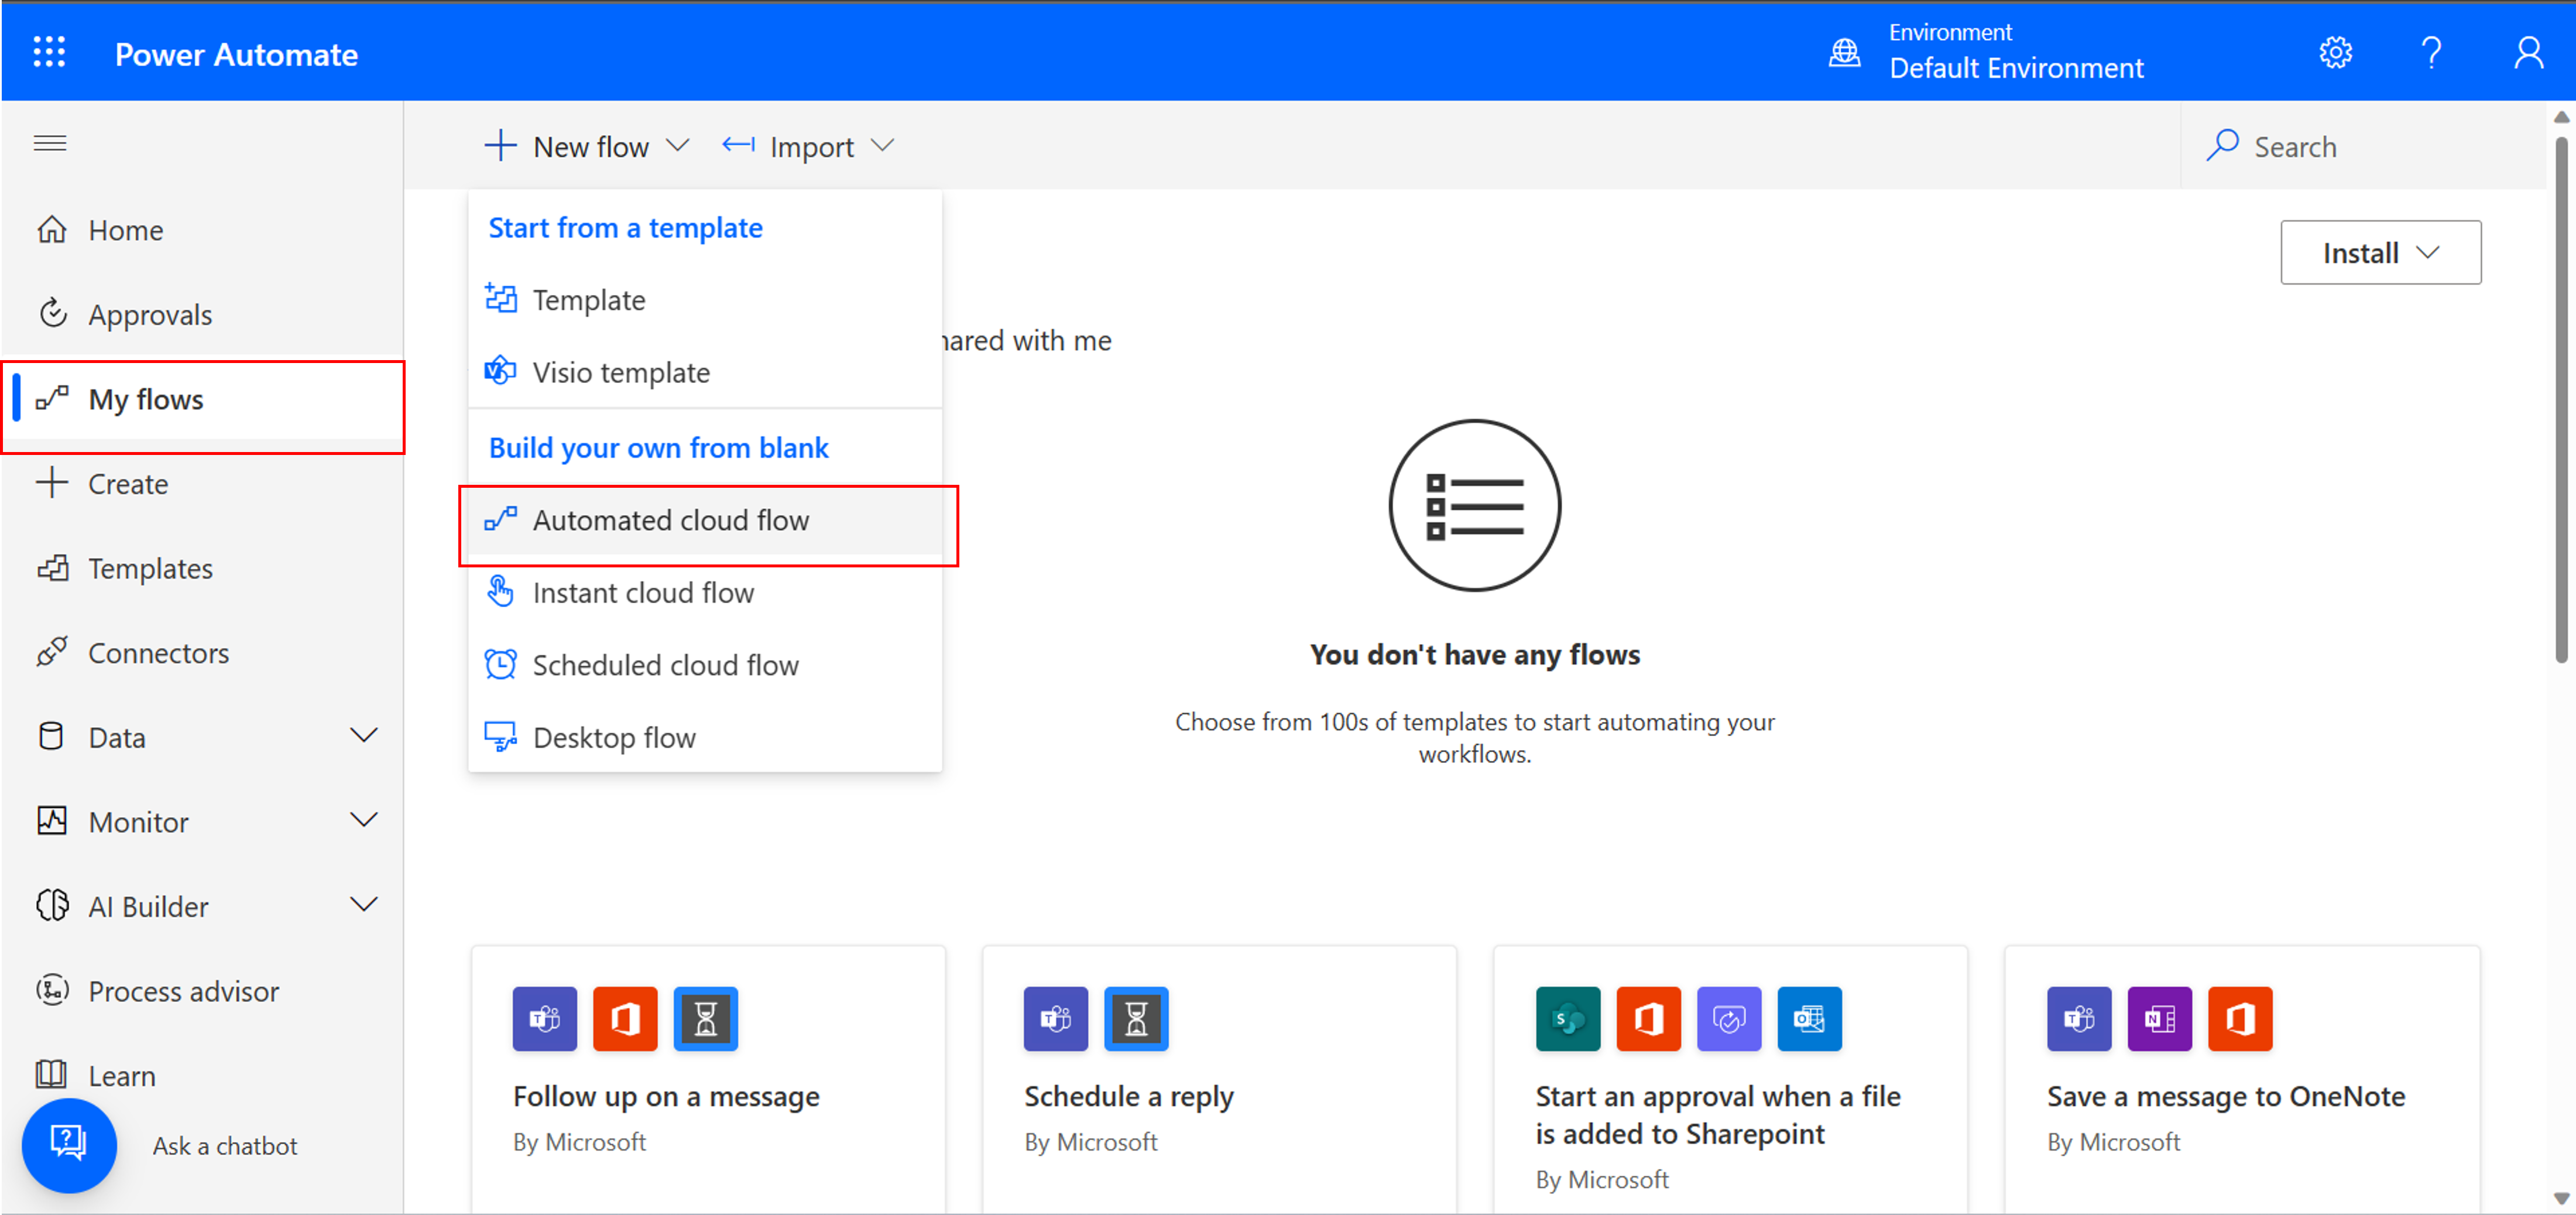The height and width of the screenshot is (1215, 2576).
Task: Click OneNote icon on Save message card
Action: pos(2159,1019)
